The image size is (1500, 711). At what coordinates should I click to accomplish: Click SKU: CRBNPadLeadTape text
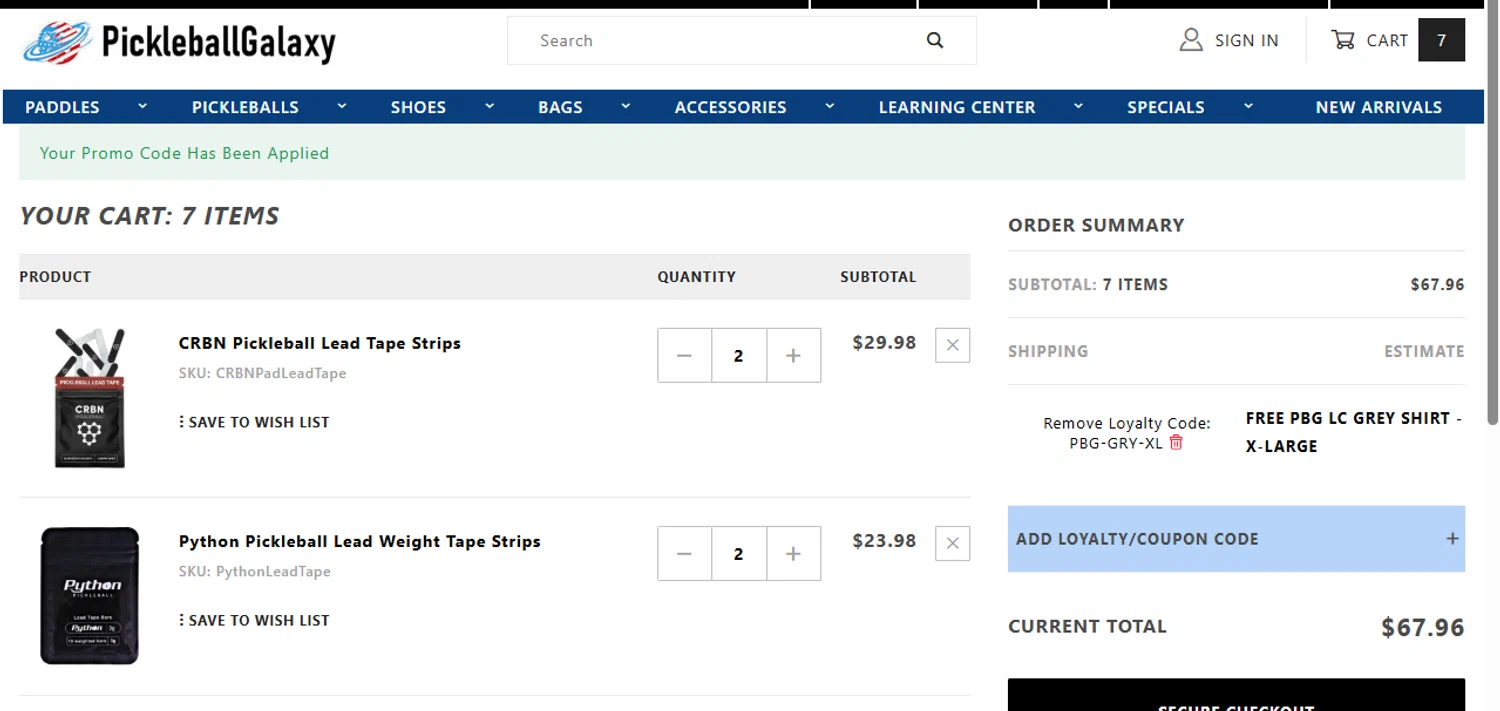click(262, 373)
